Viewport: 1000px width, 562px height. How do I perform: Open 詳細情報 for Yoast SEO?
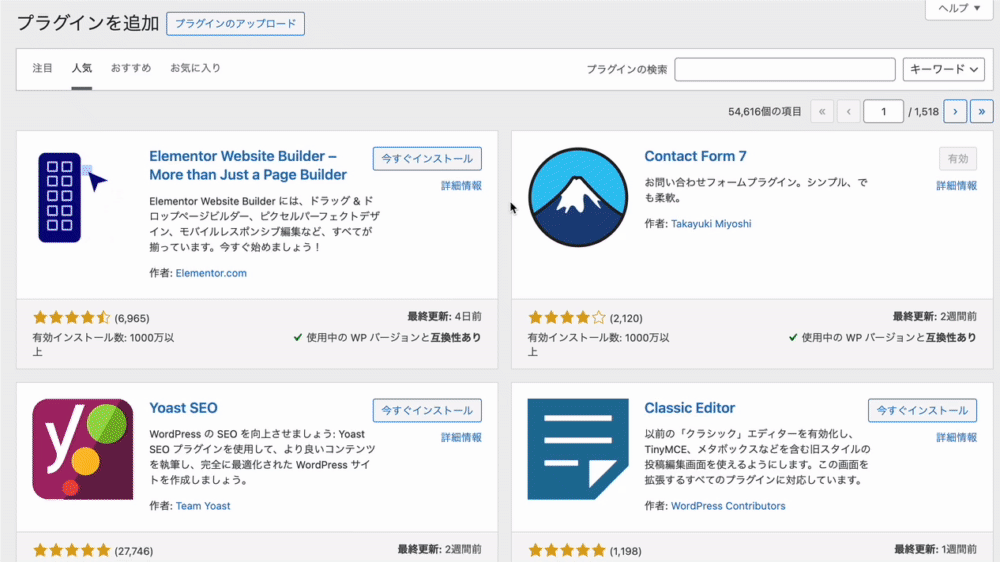(461, 438)
